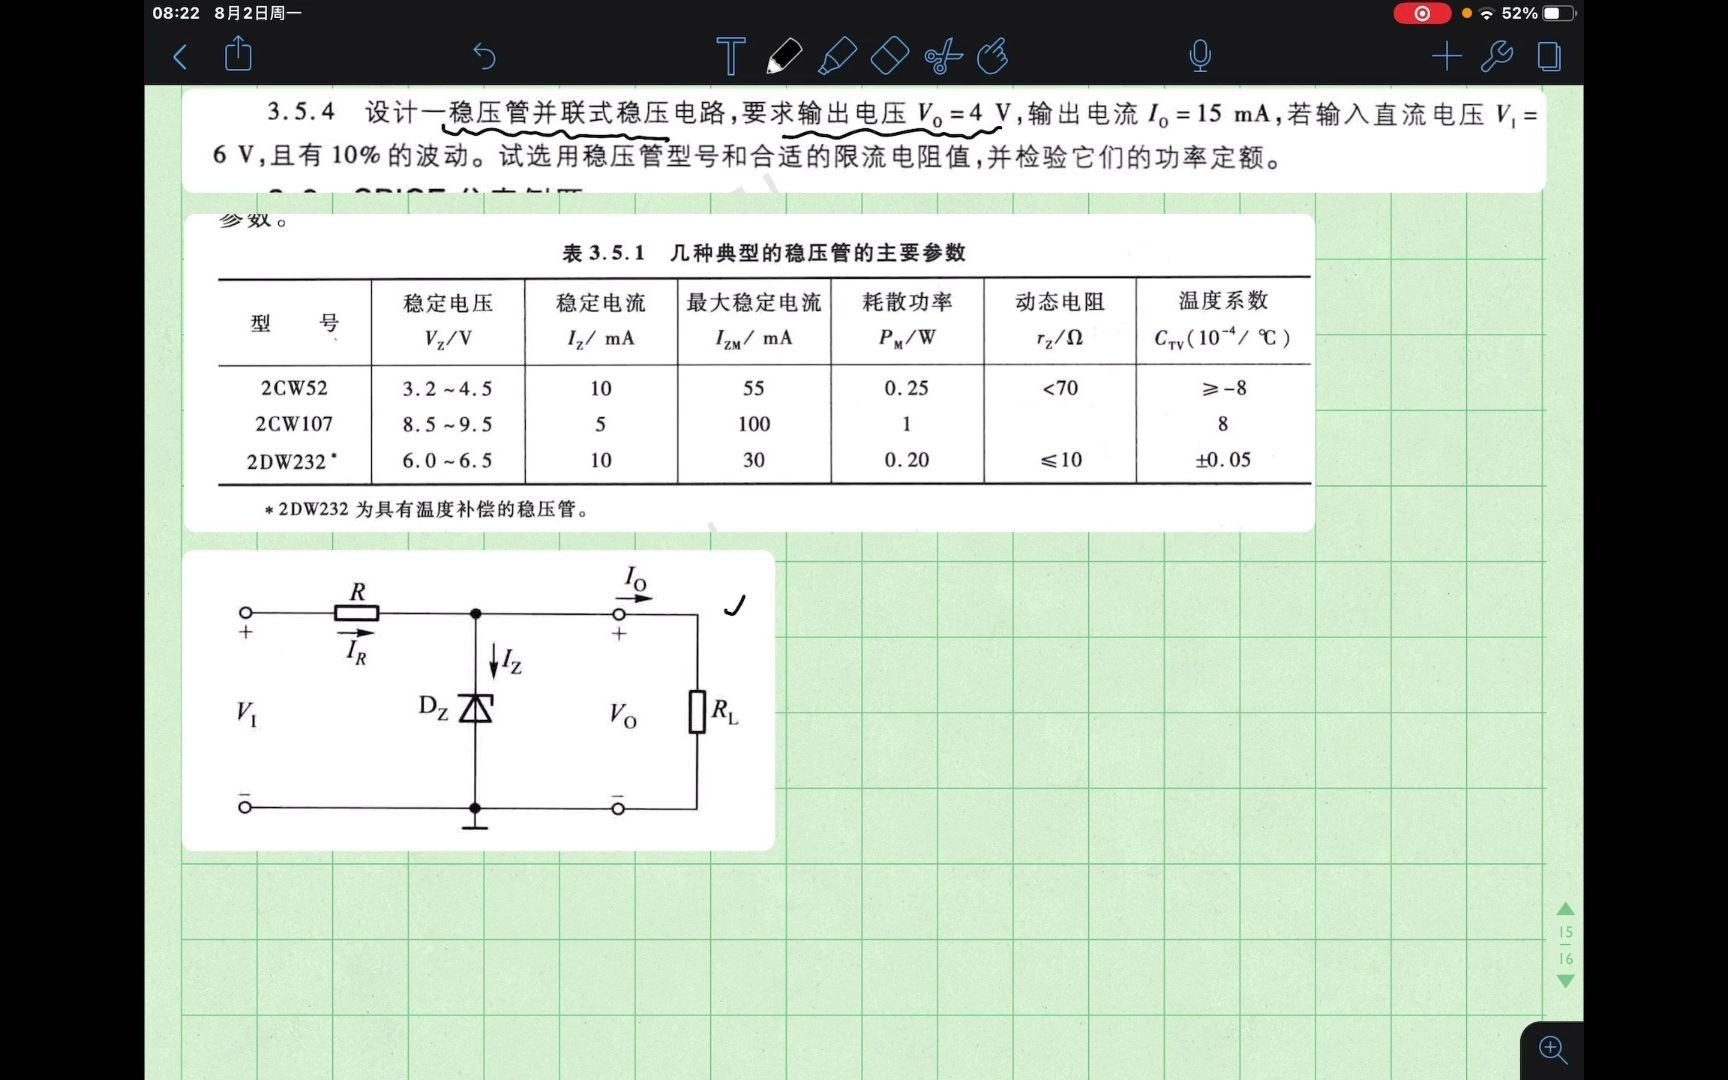Tap the up triangle for previous page

1565,910
